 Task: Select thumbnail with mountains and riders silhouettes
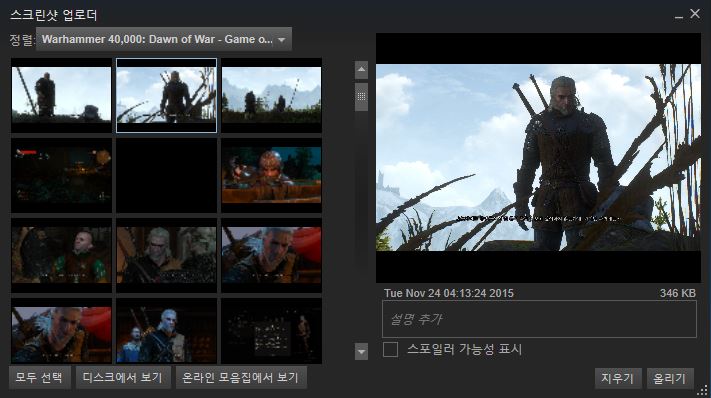coord(272,95)
